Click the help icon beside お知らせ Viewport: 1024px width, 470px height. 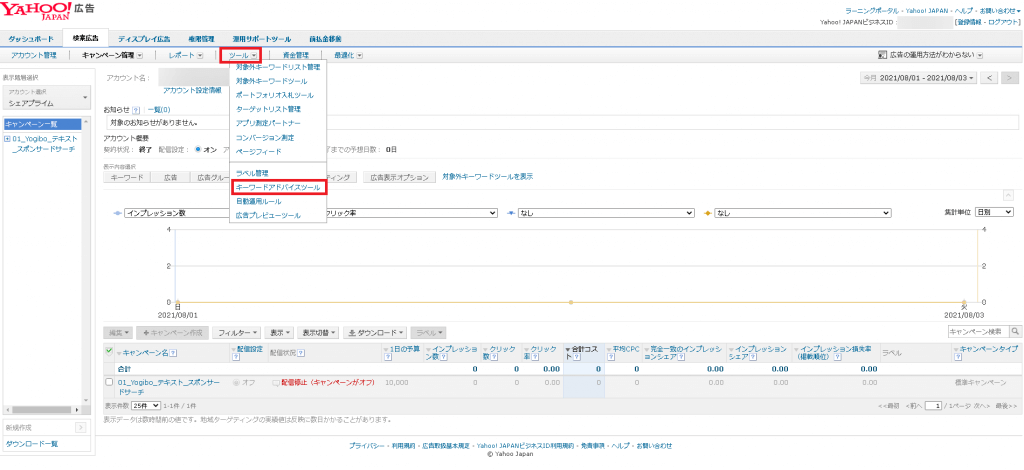click(x=136, y=110)
